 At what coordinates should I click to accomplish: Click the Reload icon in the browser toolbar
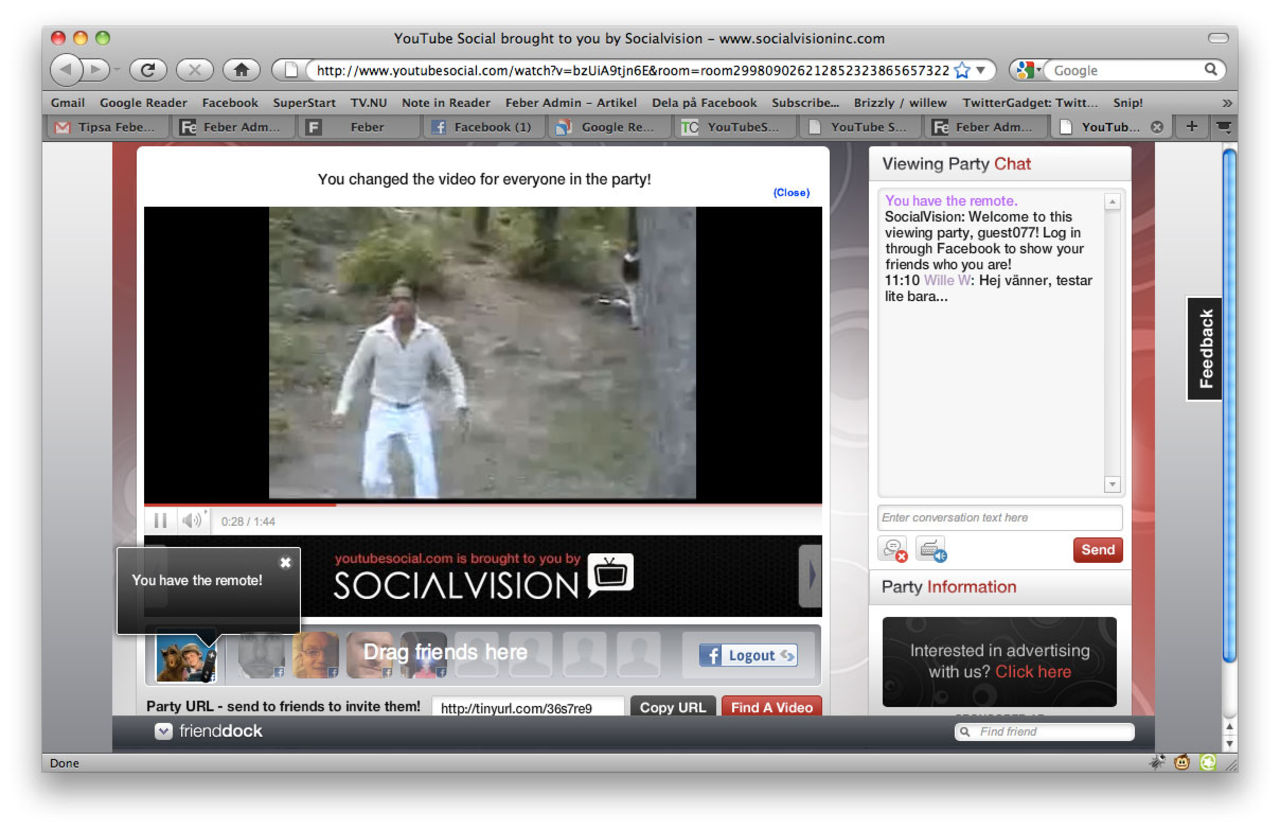(148, 70)
